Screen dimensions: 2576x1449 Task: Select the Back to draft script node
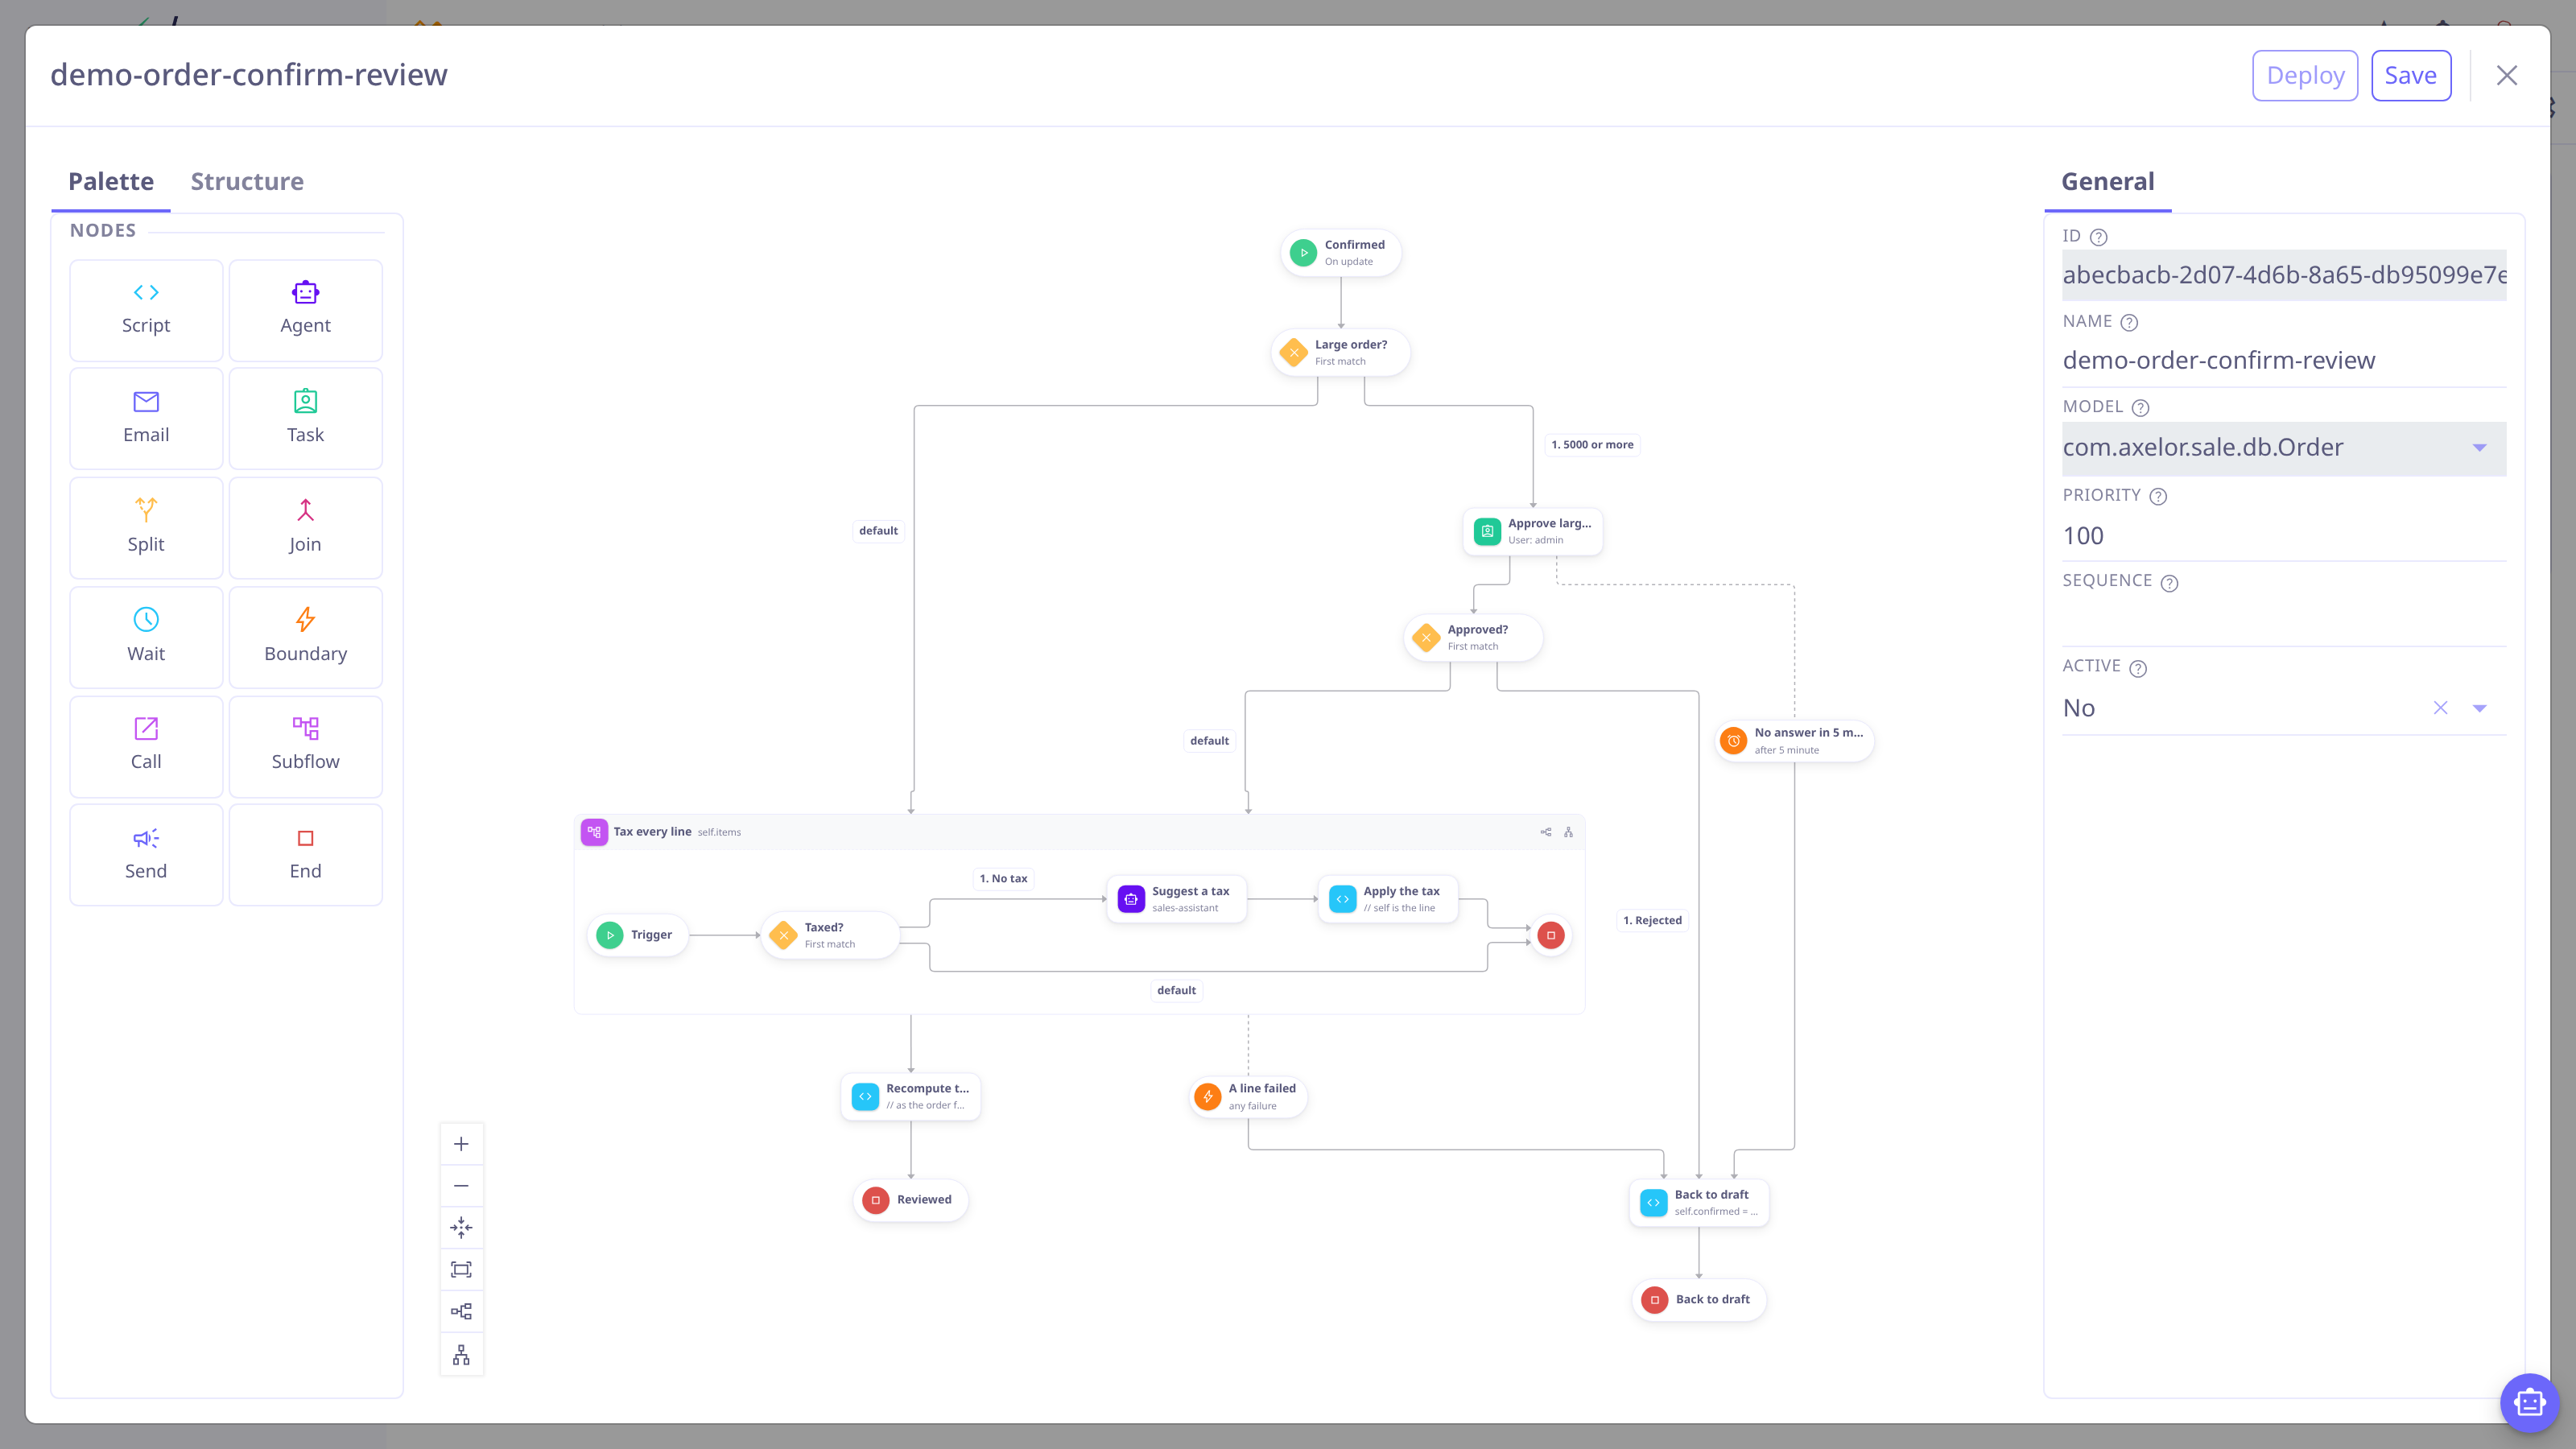(x=1699, y=1203)
